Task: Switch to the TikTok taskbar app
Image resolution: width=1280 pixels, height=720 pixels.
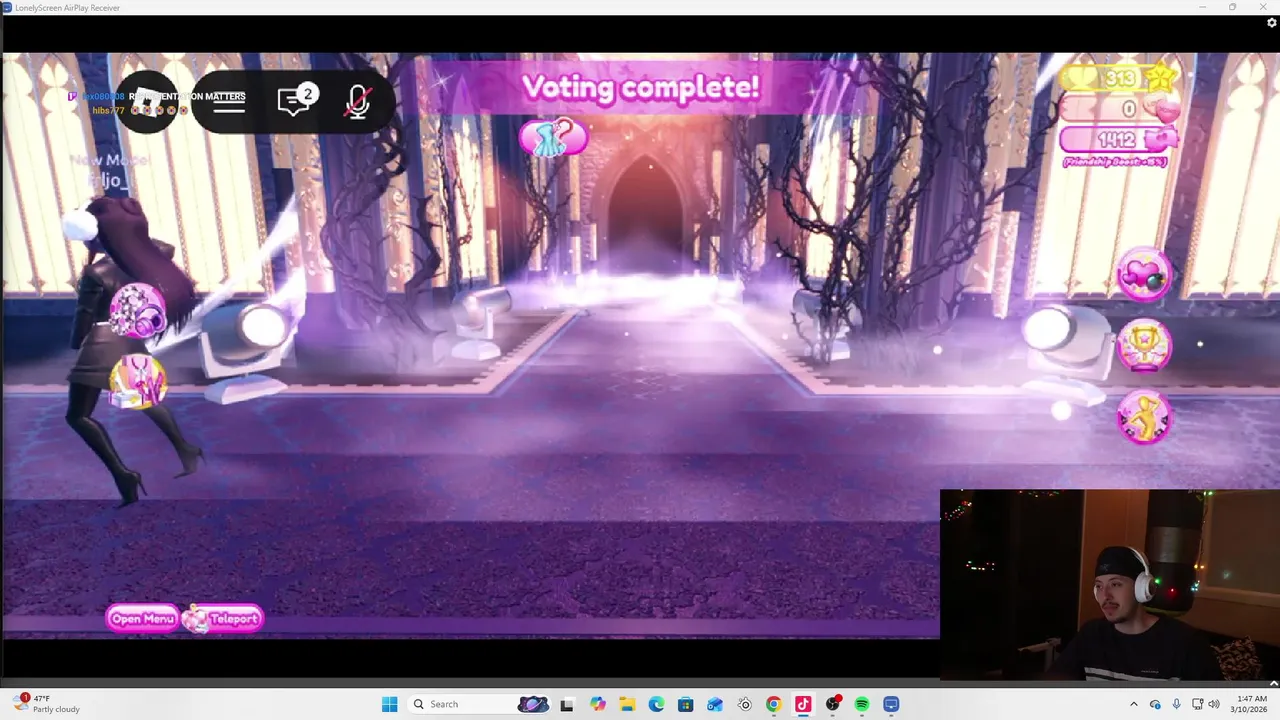Action: point(803,704)
